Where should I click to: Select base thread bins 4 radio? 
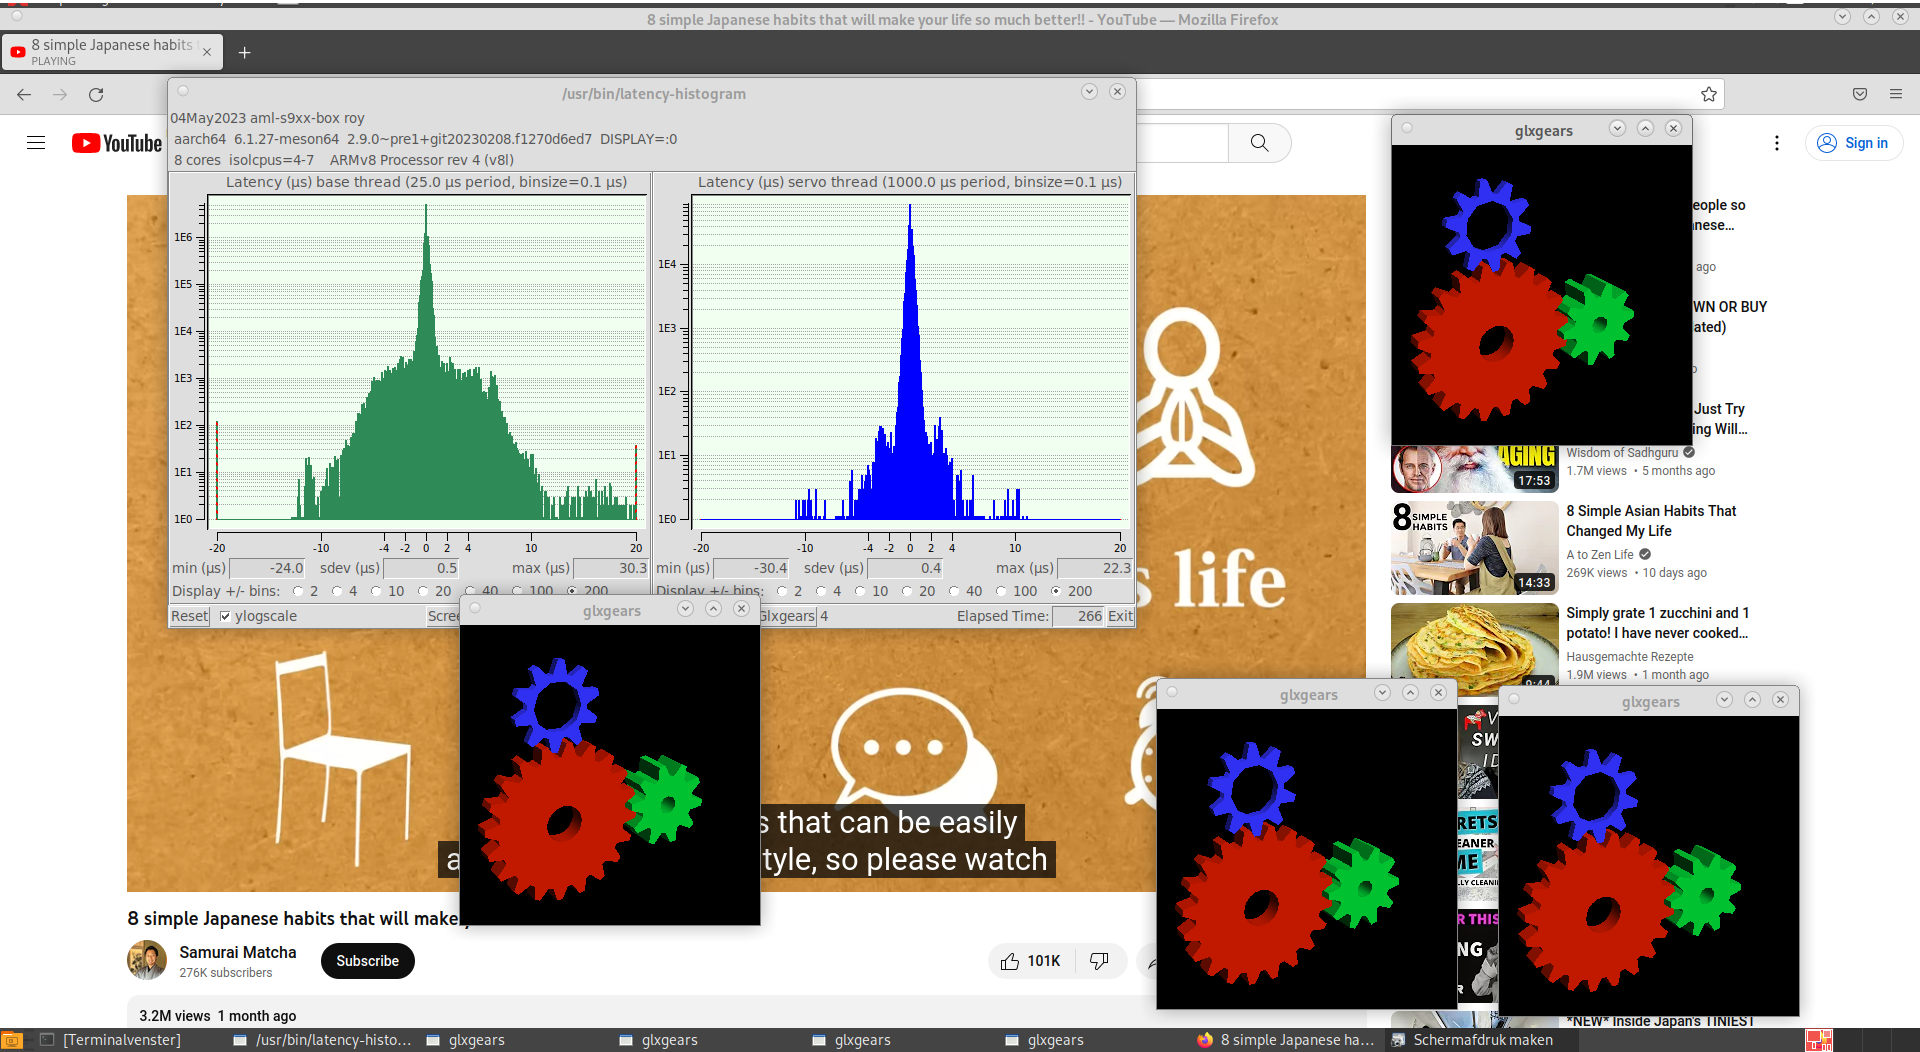coord(337,591)
